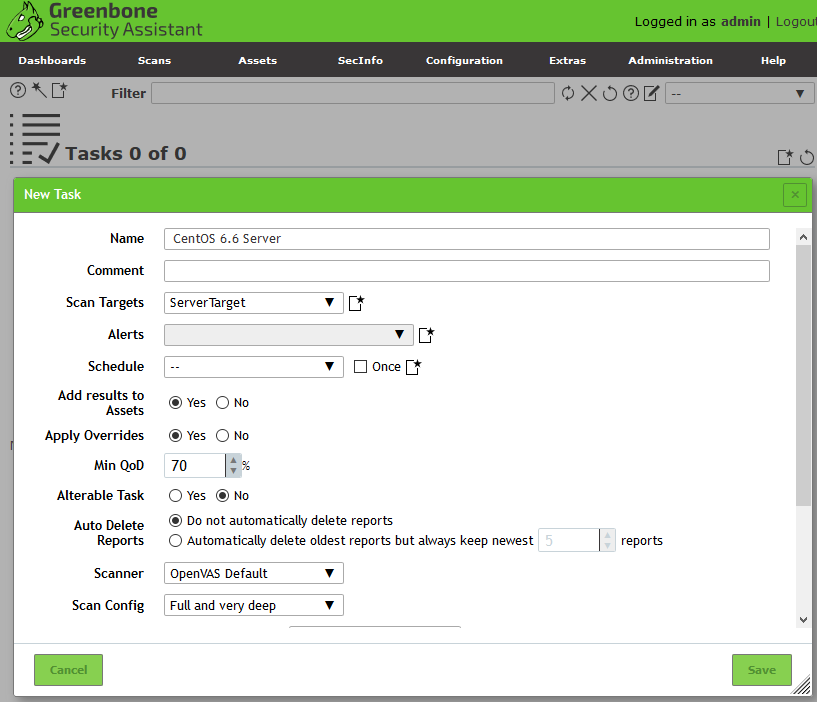The image size is (817, 702).
Task: Open the Extras menu
Action: click(x=567, y=60)
